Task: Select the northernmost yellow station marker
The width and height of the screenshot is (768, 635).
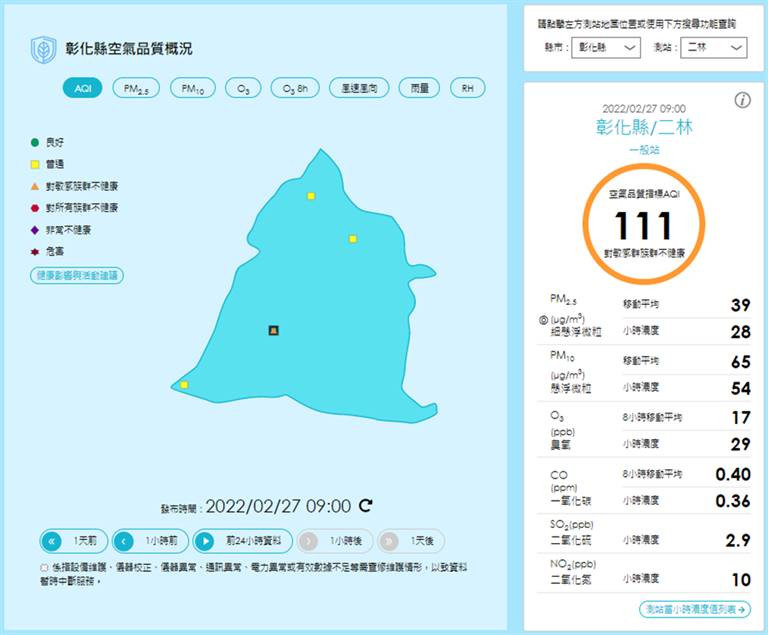Action: tap(311, 196)
